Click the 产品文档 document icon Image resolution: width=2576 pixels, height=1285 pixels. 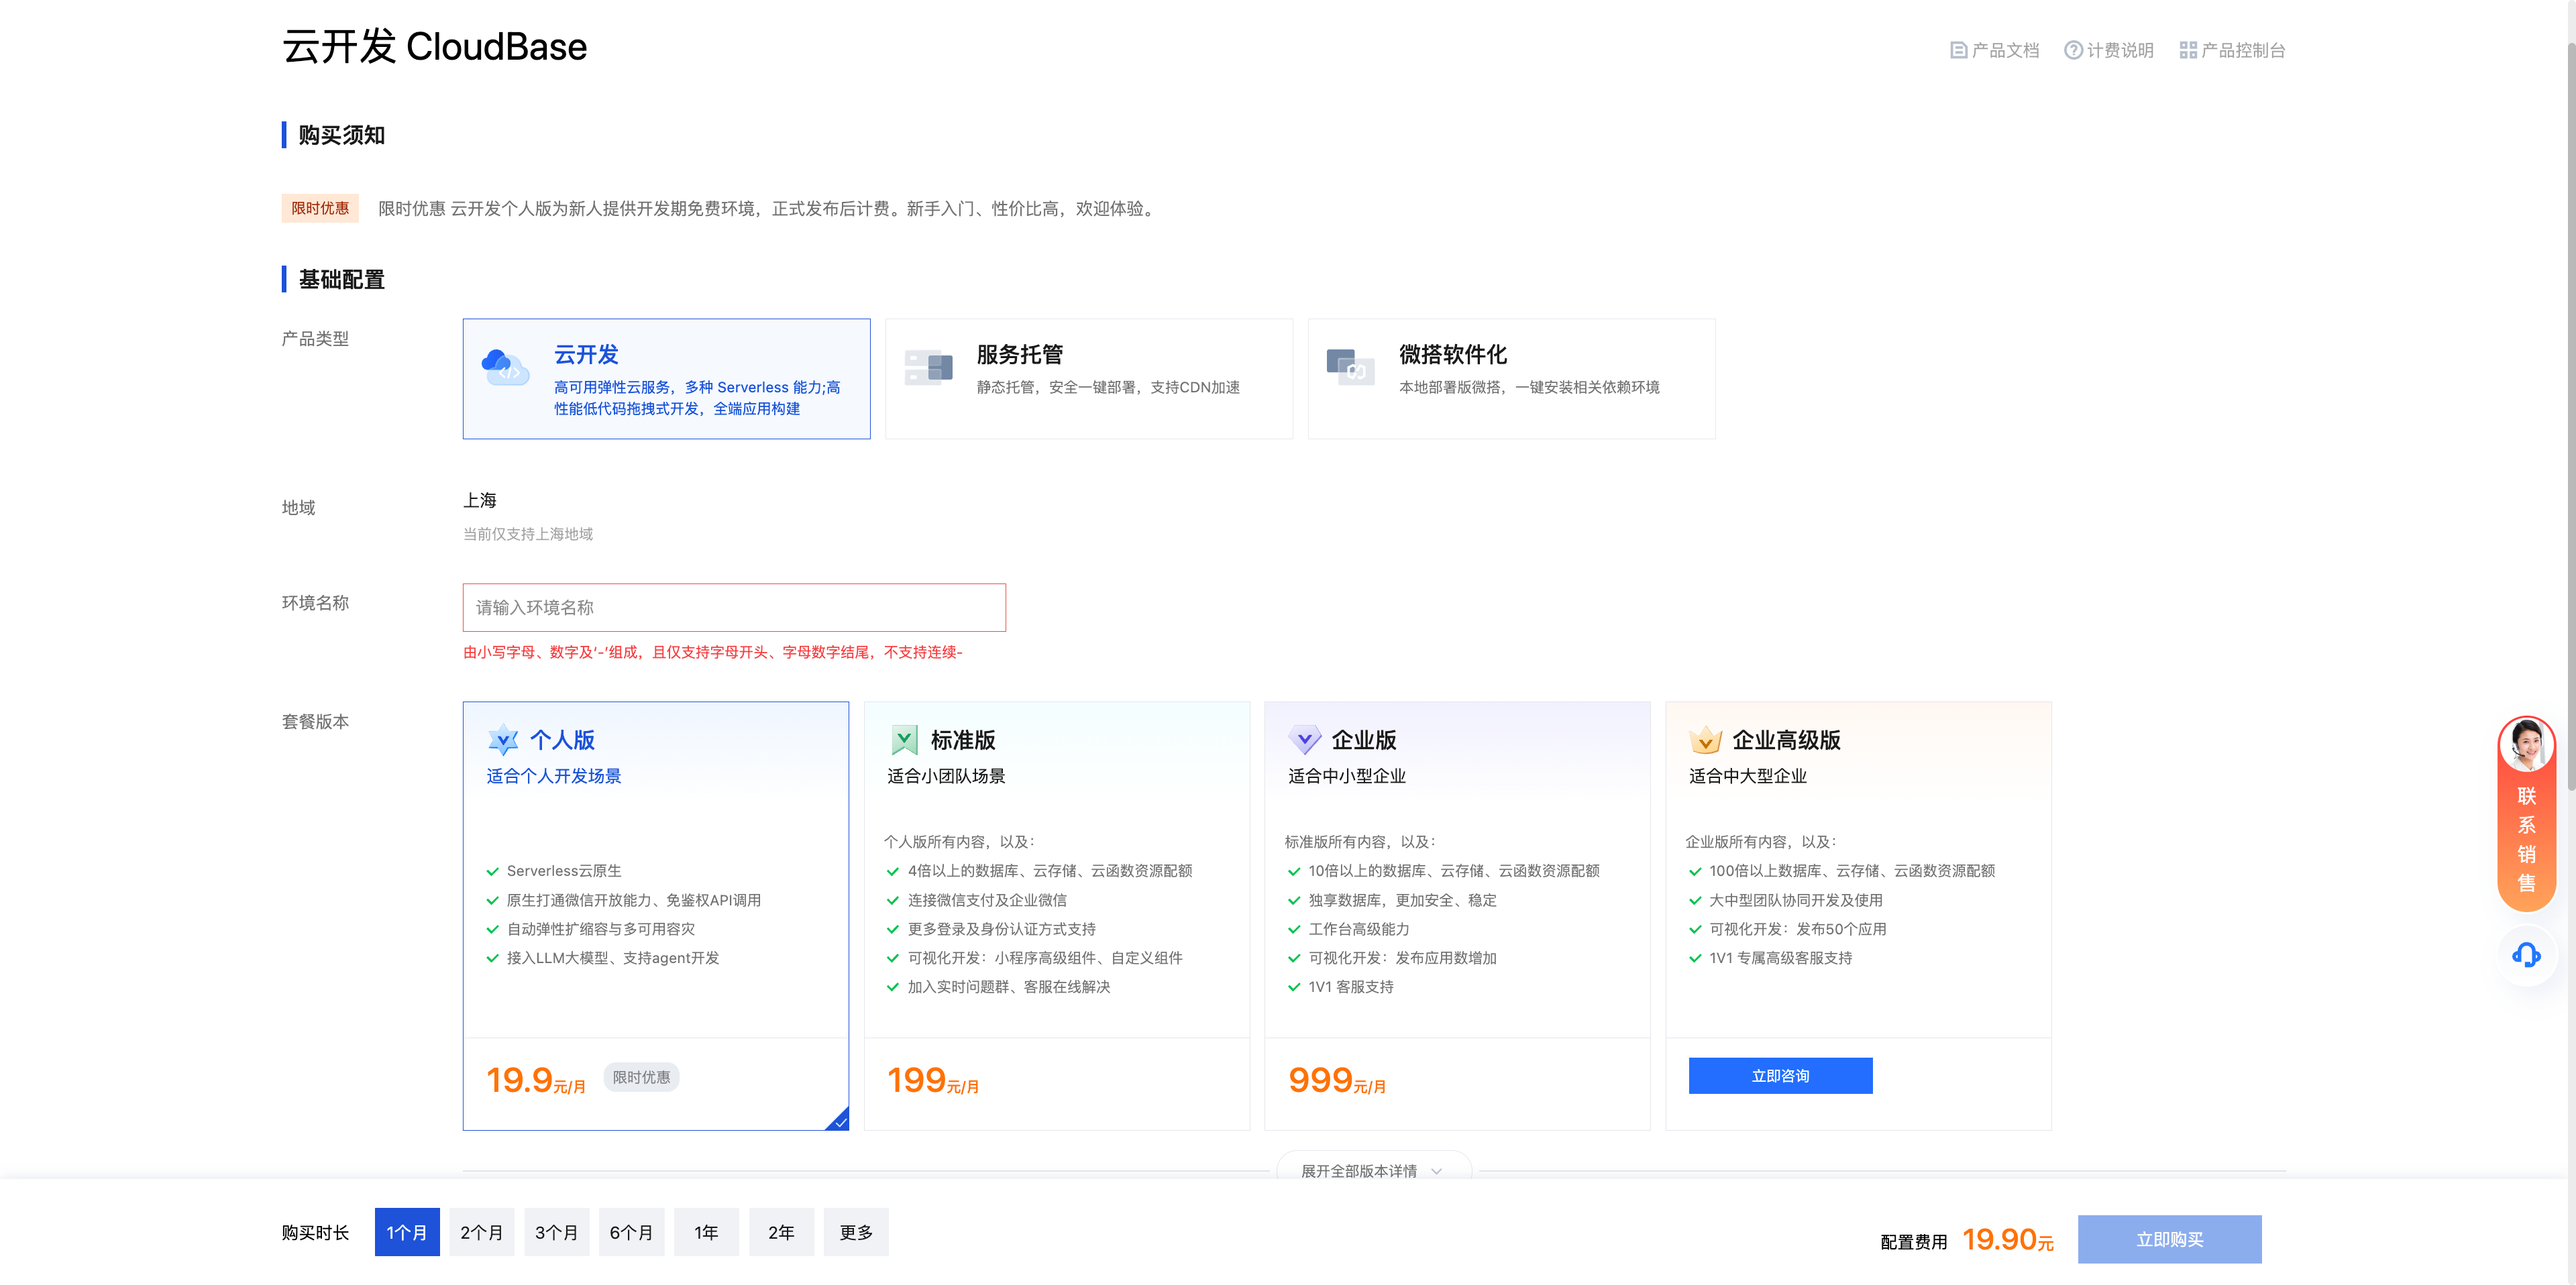(1958, 50)
